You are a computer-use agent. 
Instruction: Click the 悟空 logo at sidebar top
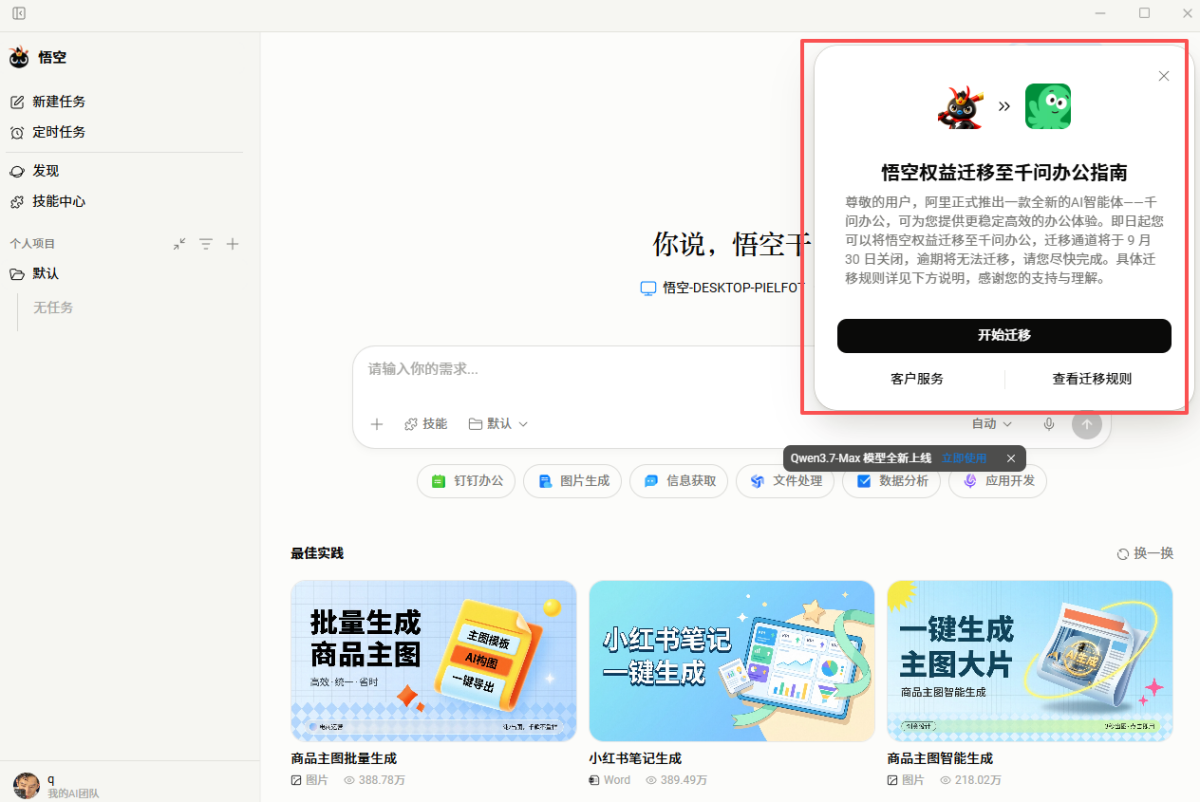(19, 57)
